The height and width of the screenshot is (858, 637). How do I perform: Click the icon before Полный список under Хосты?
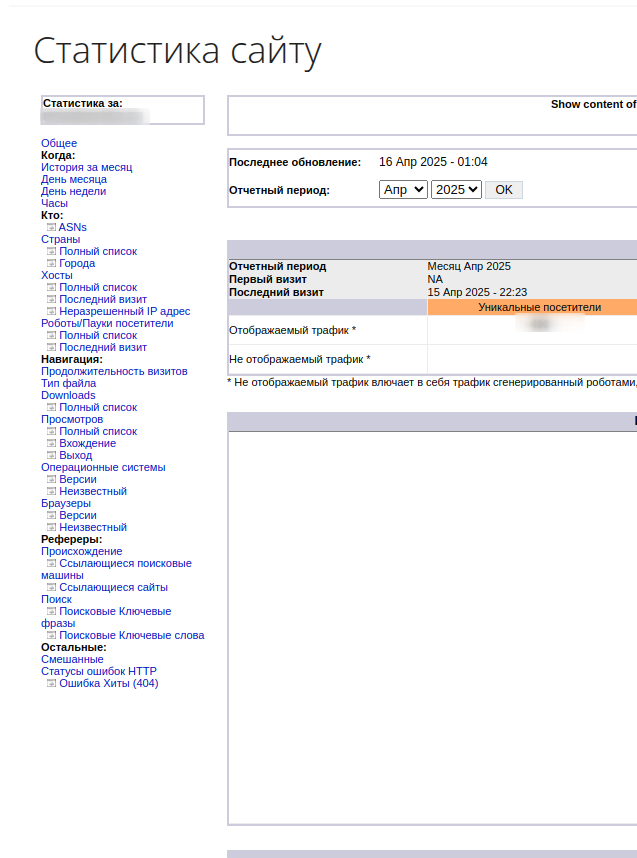51,287
